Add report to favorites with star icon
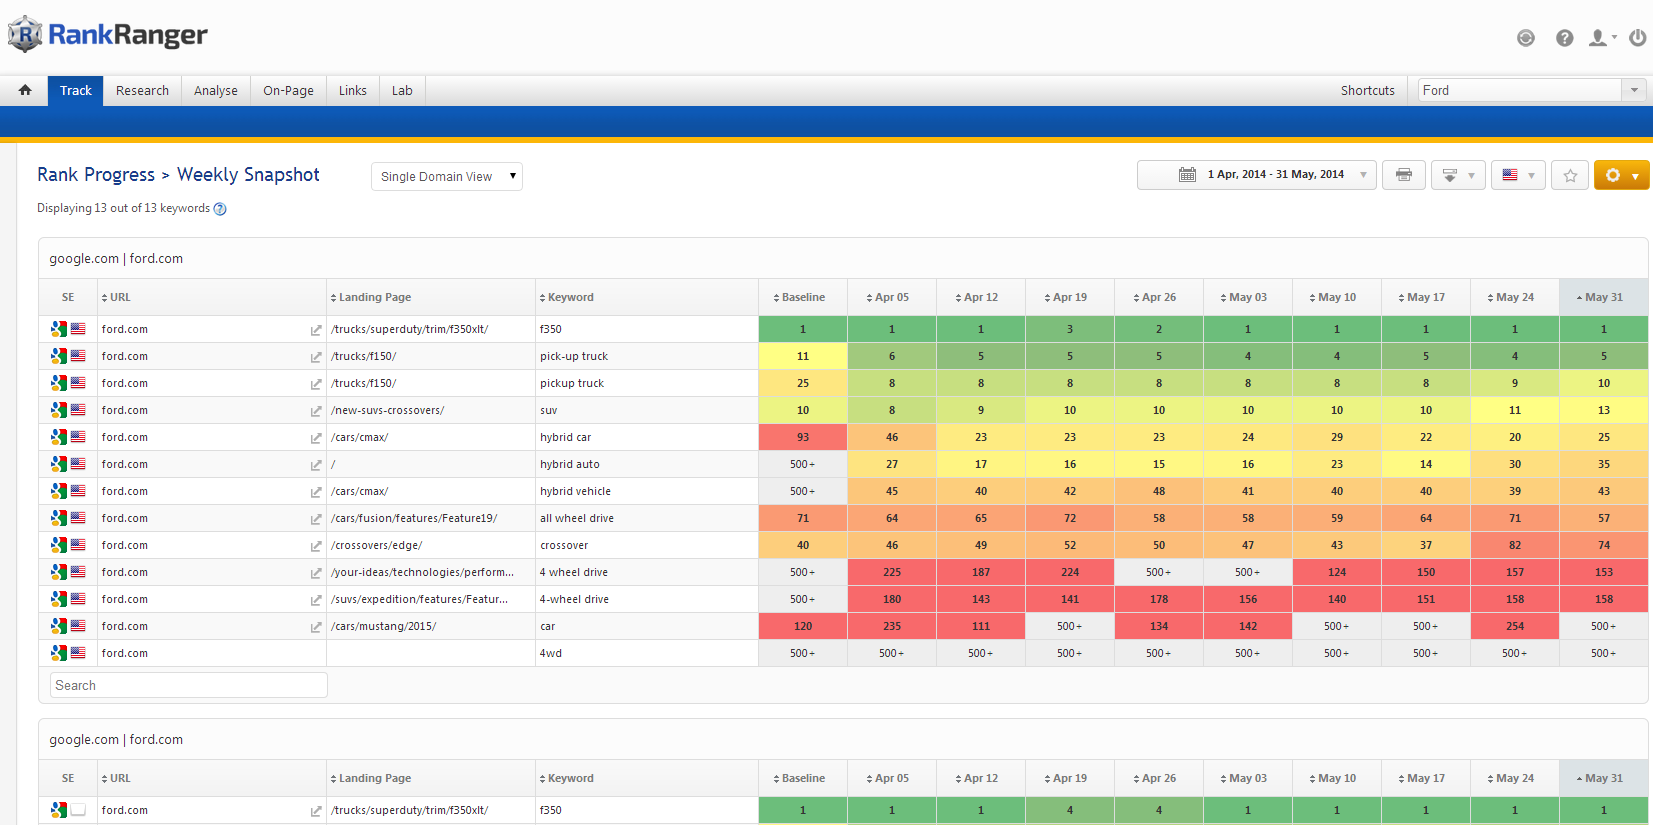This screenshot has width=1653, height=825. pos(1570,175)
